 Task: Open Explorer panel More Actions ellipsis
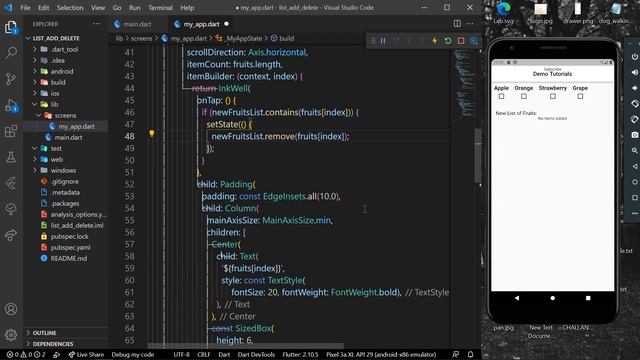(x=96, y=24)
